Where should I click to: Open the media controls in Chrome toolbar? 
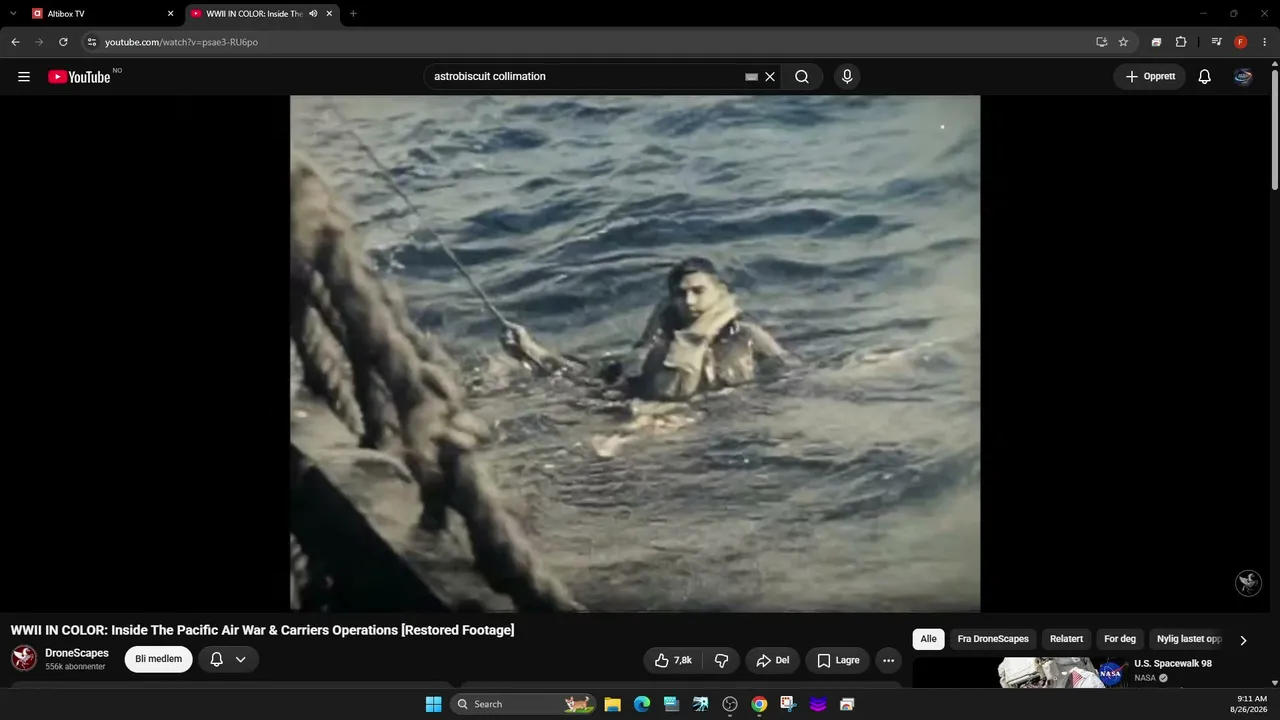pyautogui.click(x=1216, y=42)
